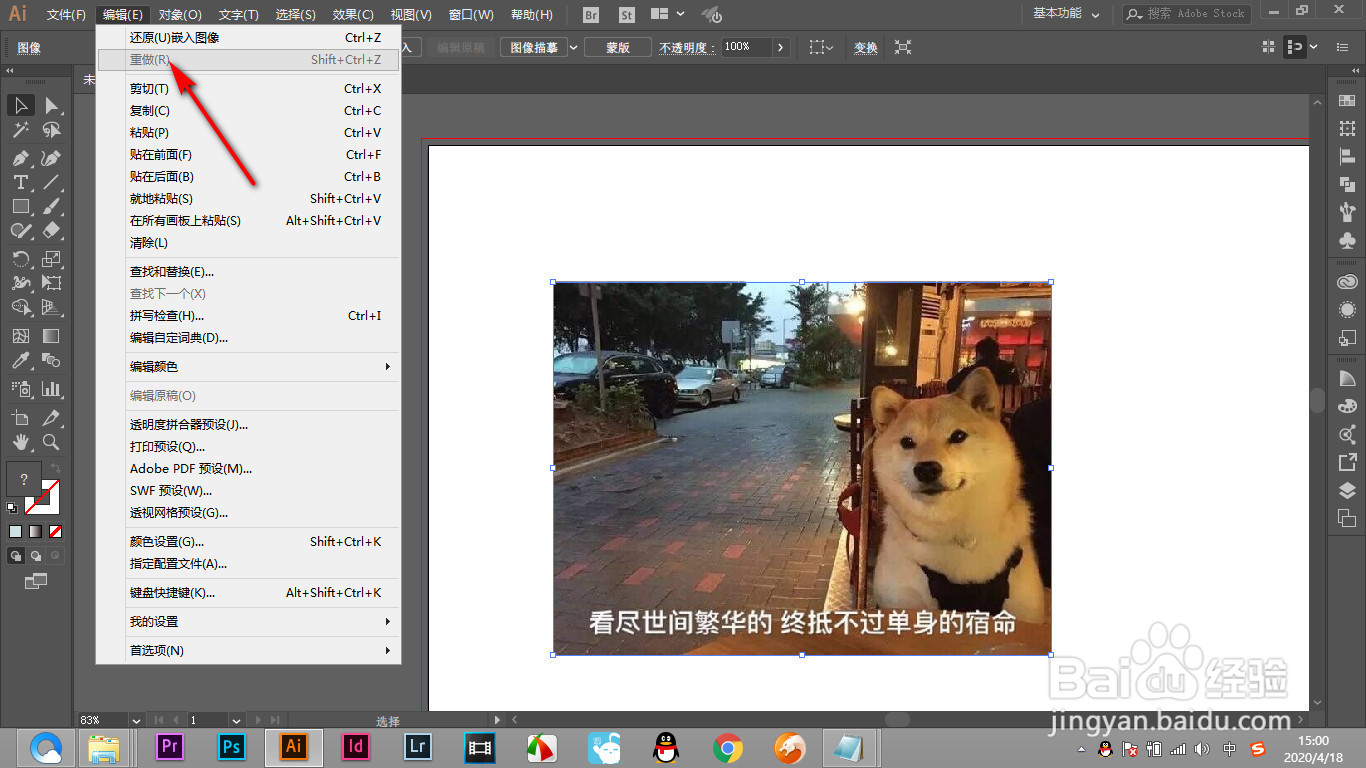
Task: Open the Artboards panel icon
Action: [1347, 518]
